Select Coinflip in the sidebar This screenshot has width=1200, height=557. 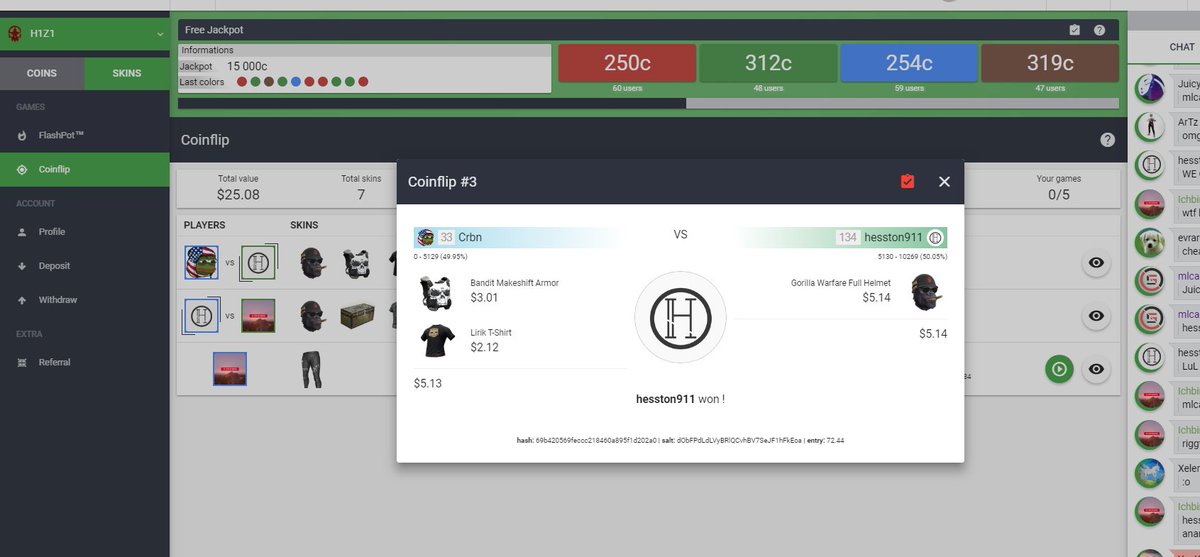(x=85, y=169)
